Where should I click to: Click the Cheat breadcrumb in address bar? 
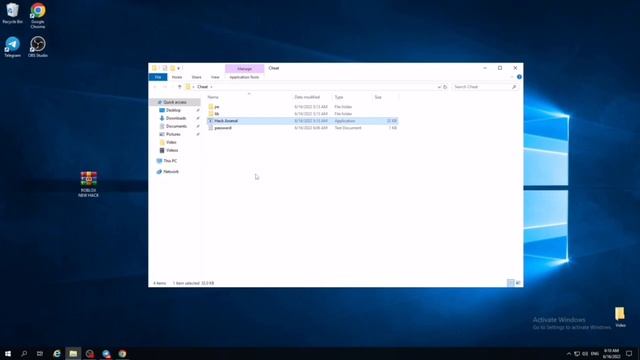tap(202, 87)
